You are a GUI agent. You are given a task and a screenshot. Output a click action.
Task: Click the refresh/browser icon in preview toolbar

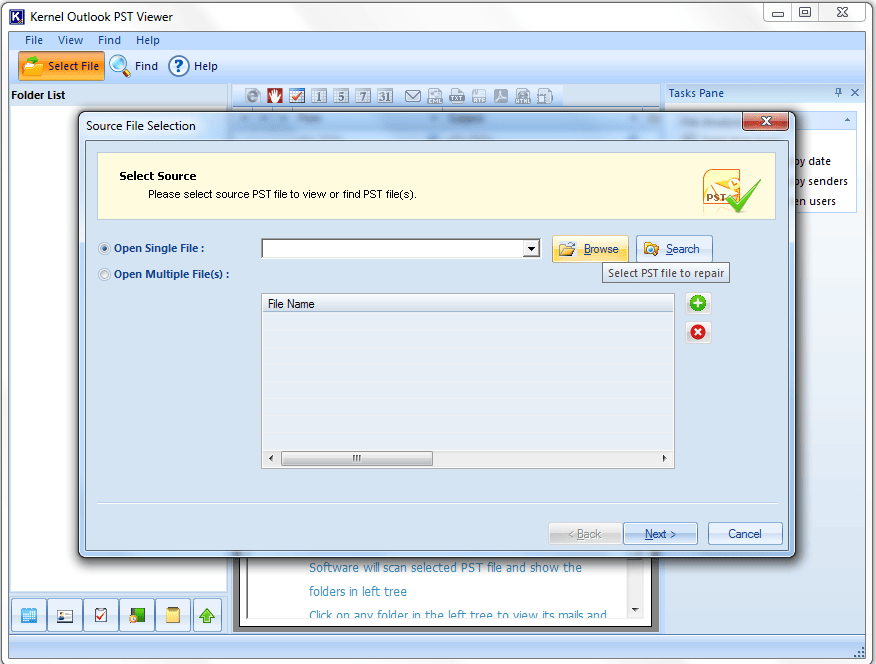click(253, 96)
